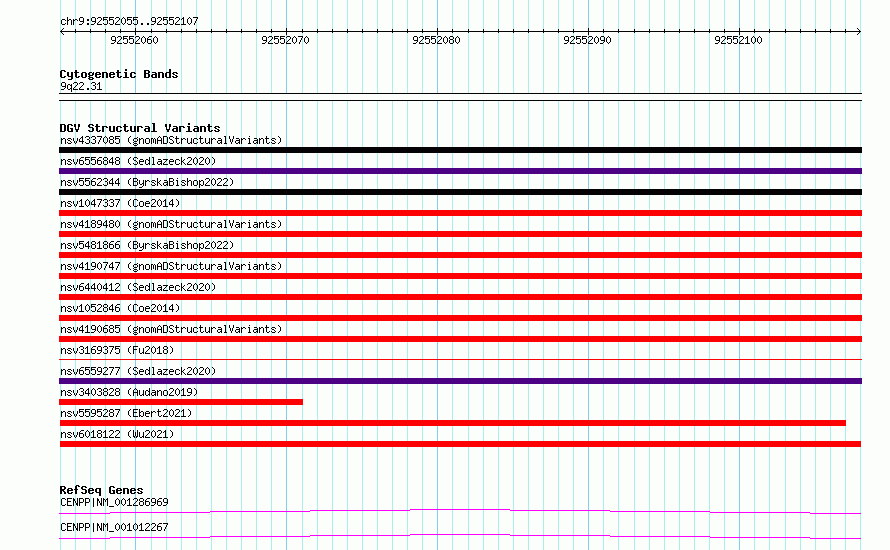
Task: Click the cytogenetic band 9q22.31 bar
Action: click(x=460, y=97)
